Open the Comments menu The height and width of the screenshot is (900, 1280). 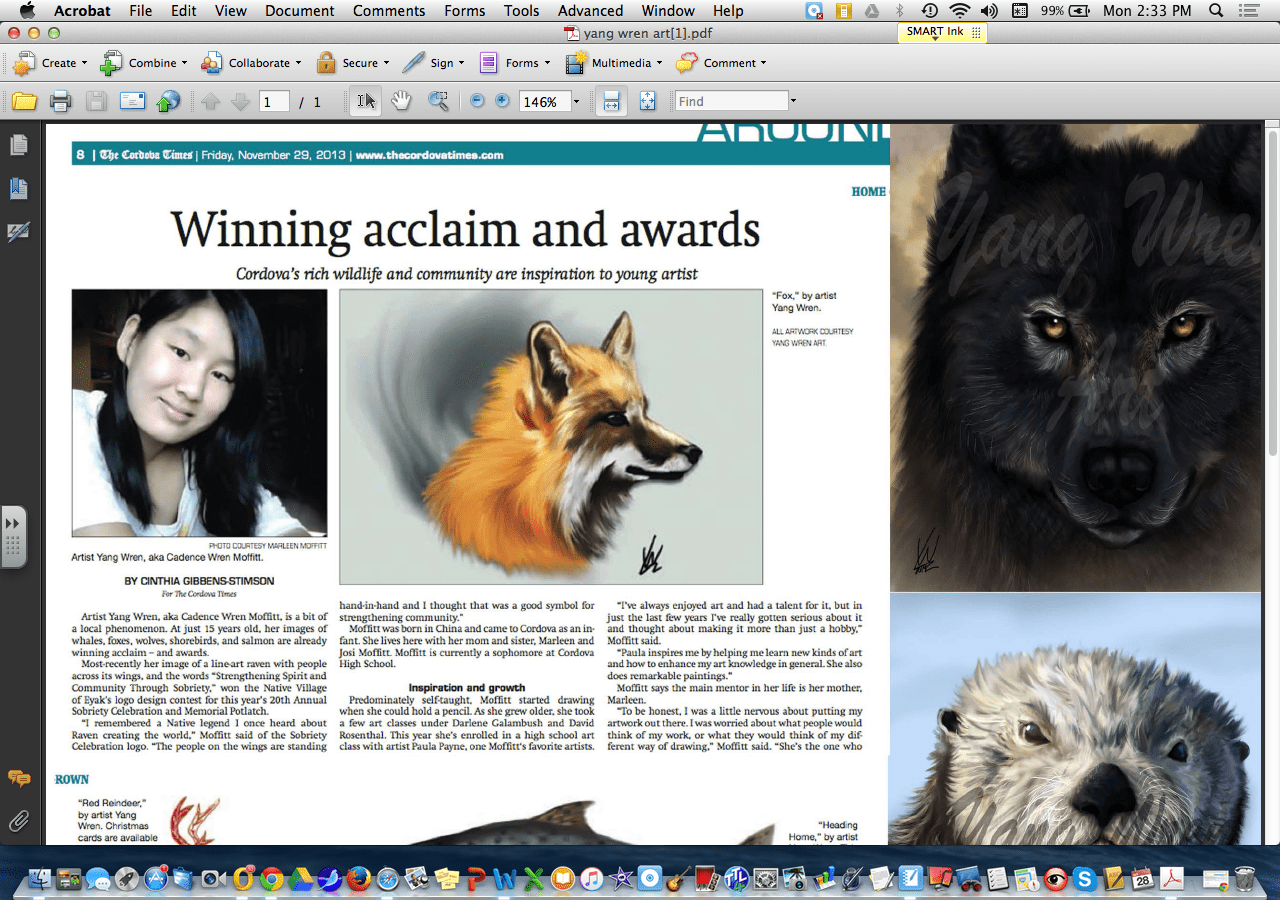click(389, 11)
